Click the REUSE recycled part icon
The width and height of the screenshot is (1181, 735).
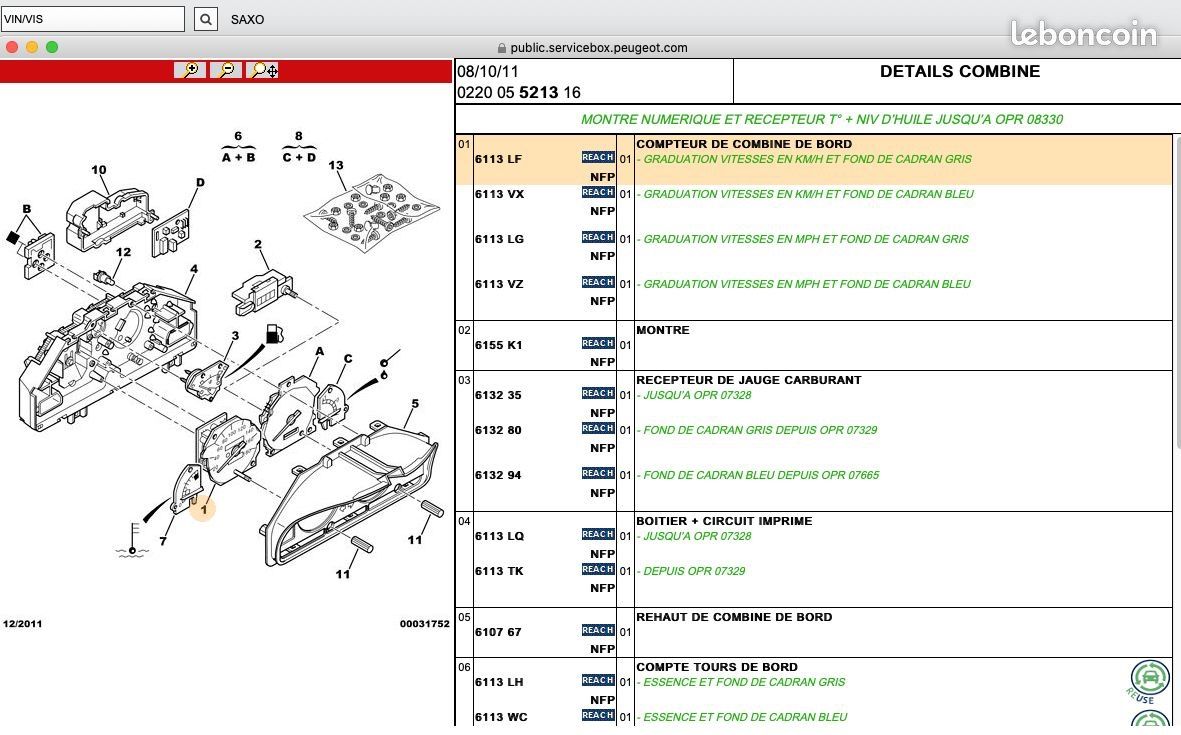click(1150, 679)
